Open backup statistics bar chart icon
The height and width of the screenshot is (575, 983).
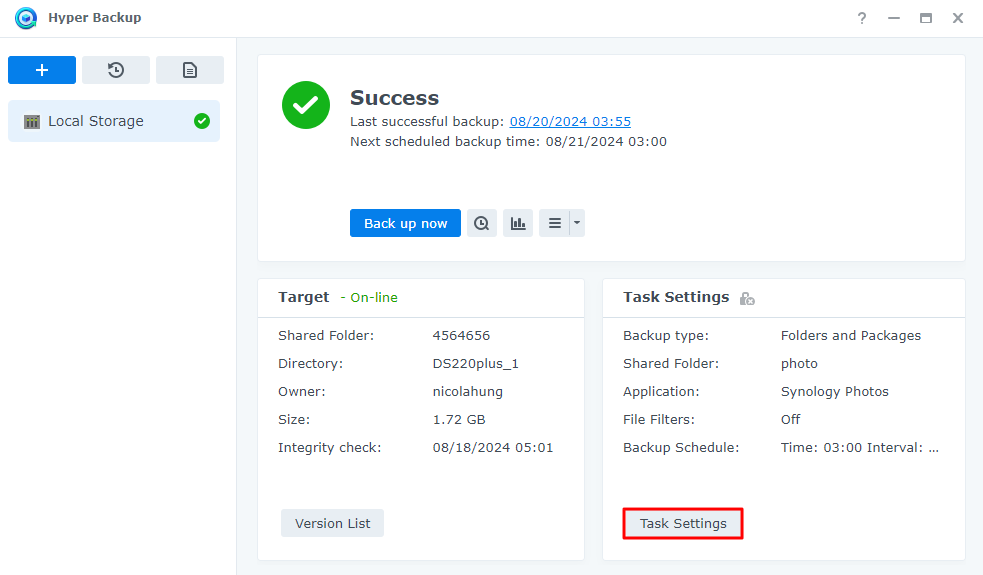pos(518,223)
